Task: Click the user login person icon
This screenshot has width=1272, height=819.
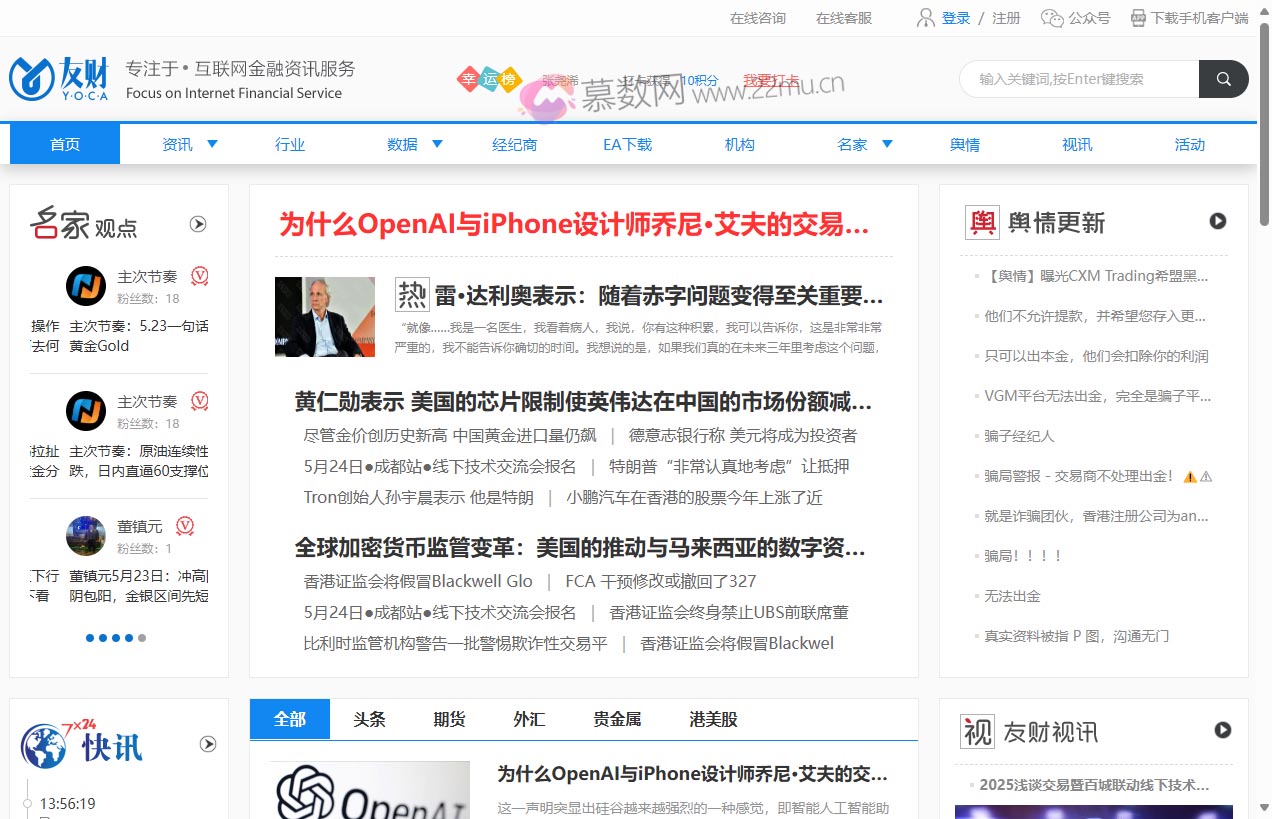Action: [926, 17]
